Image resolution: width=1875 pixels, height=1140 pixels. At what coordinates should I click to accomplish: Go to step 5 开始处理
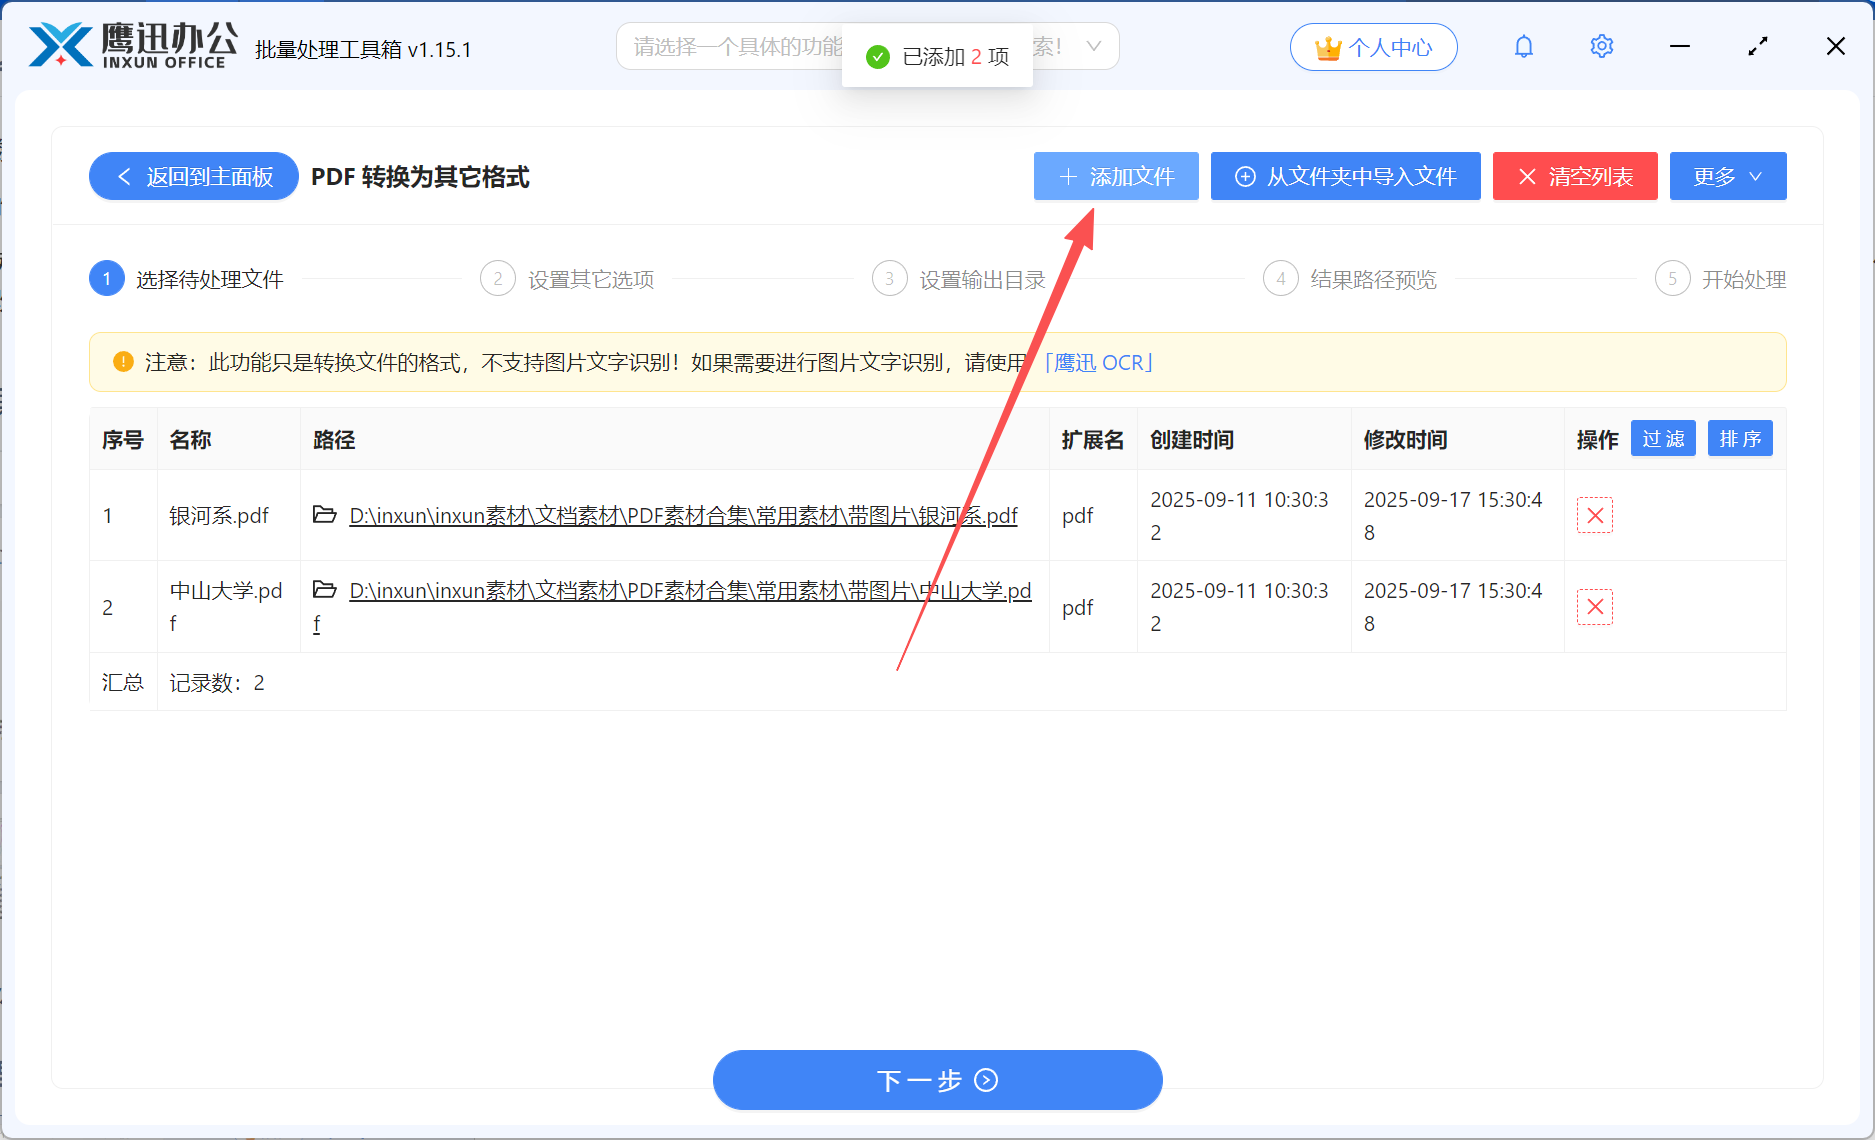(1721, 279)
